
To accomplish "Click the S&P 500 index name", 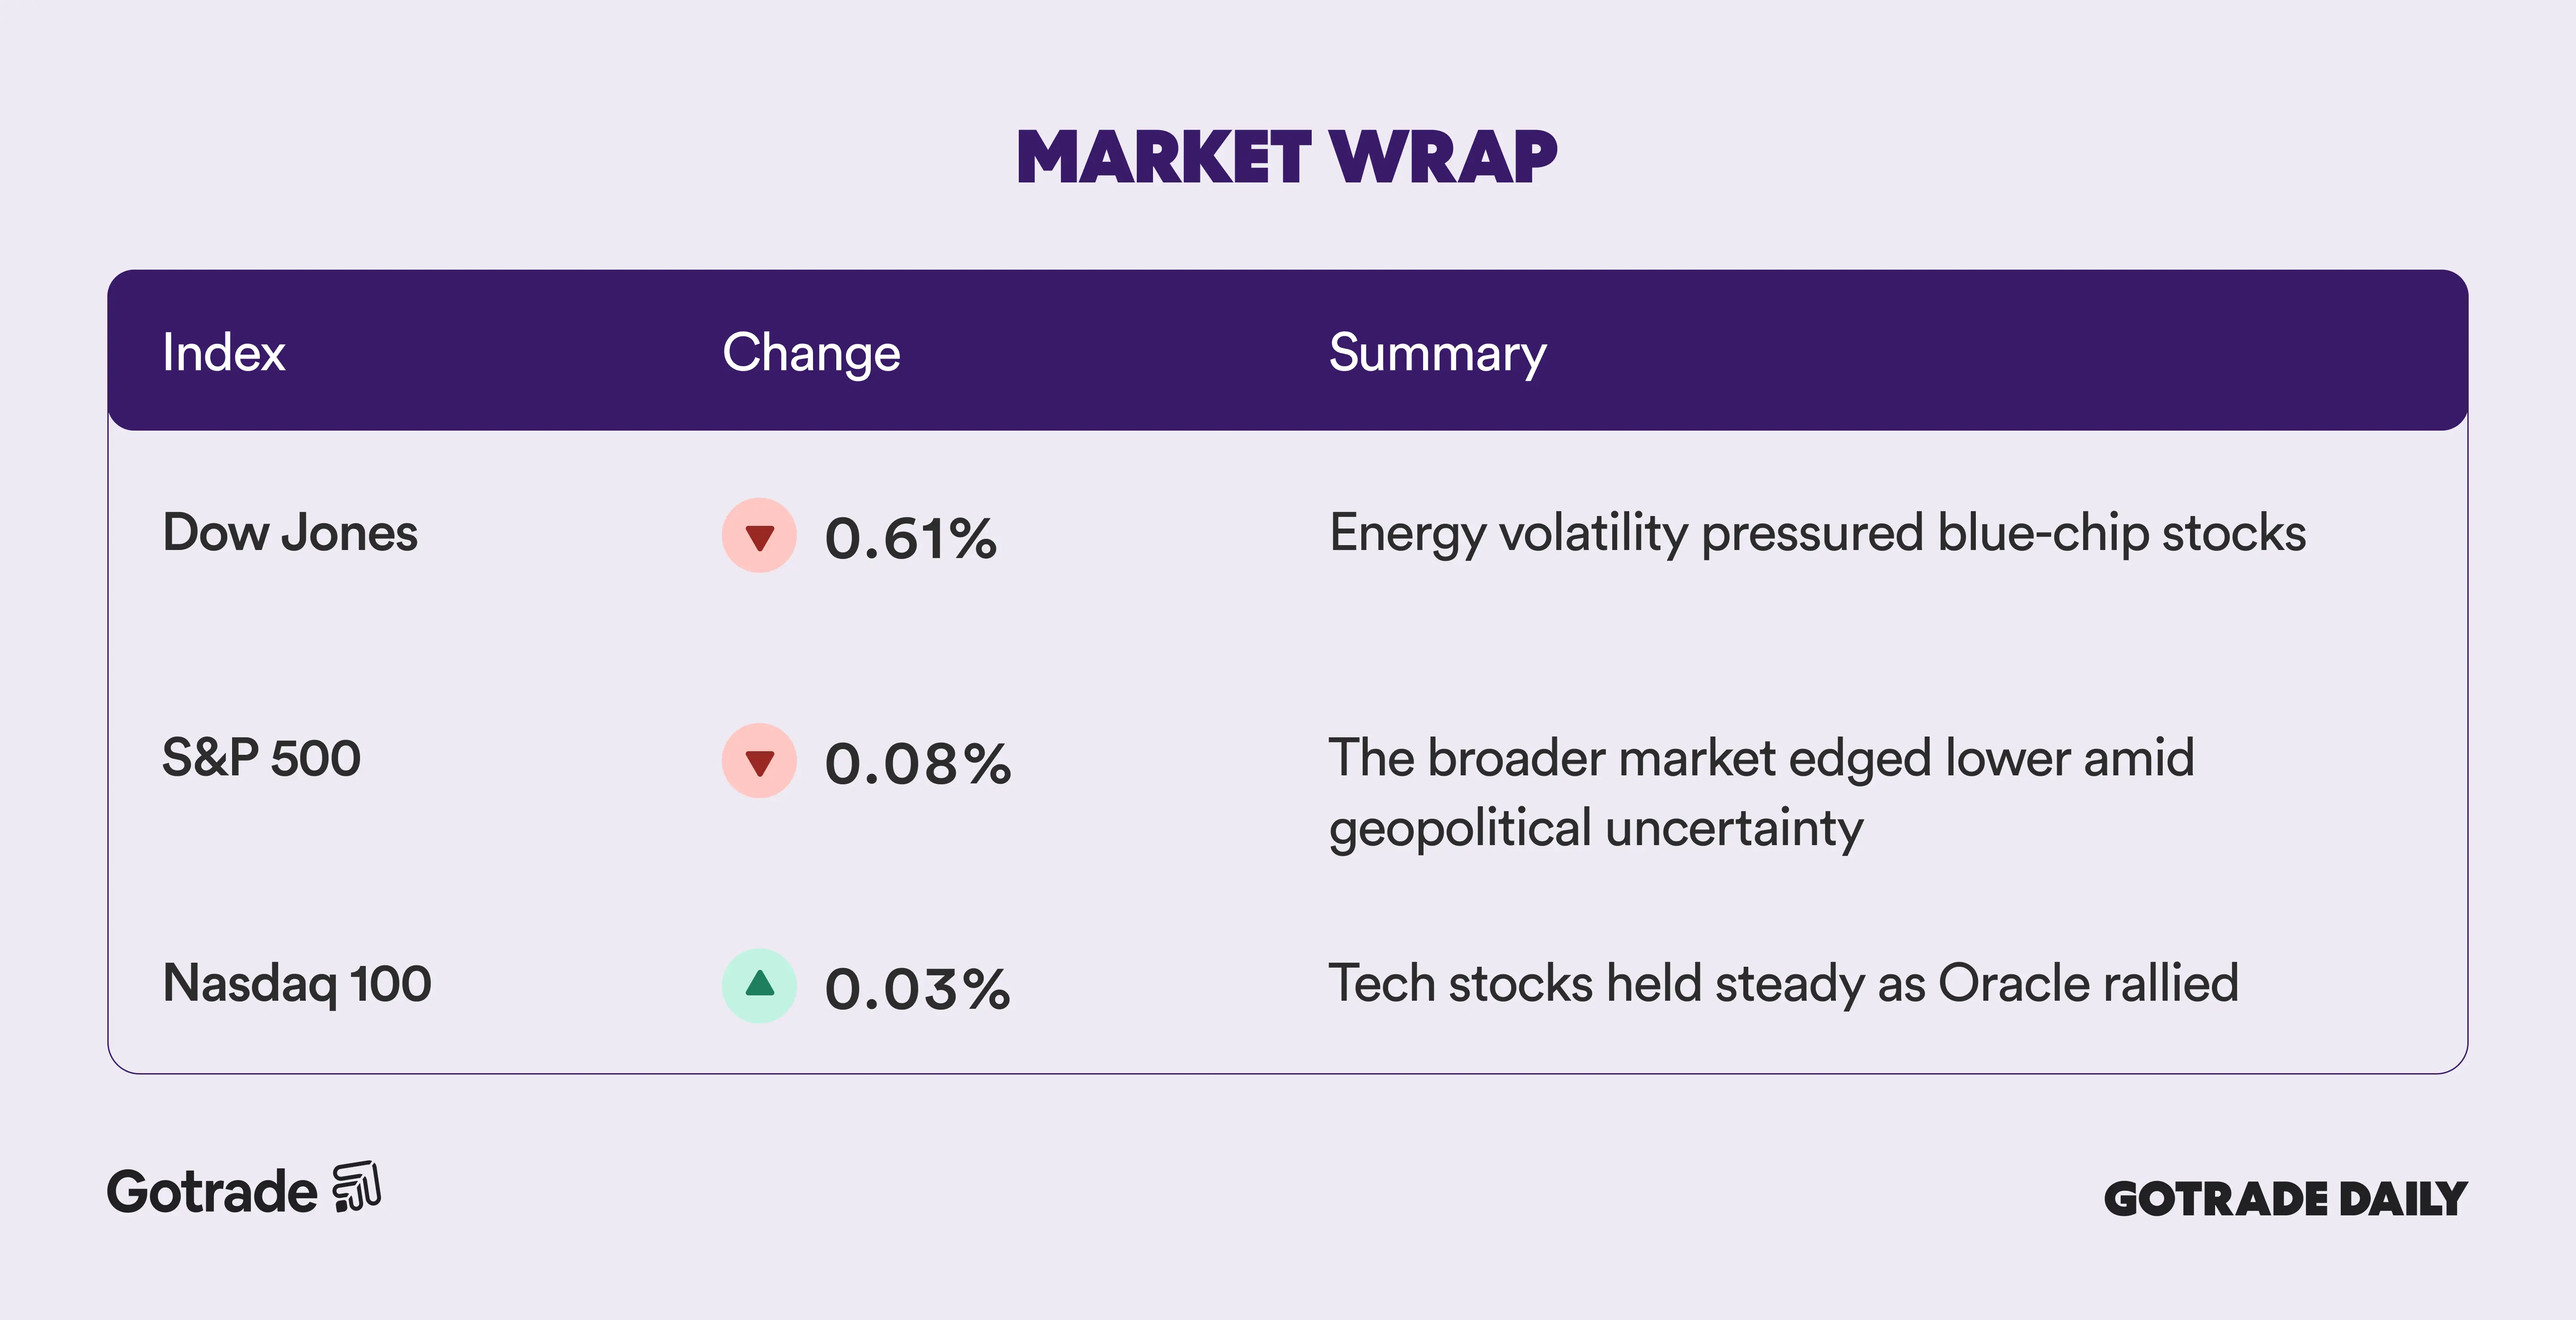I will [x=261, y=758].
